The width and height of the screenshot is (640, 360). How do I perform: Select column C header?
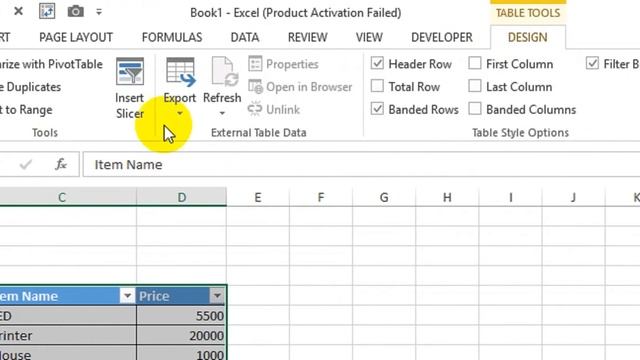[68, 197]
